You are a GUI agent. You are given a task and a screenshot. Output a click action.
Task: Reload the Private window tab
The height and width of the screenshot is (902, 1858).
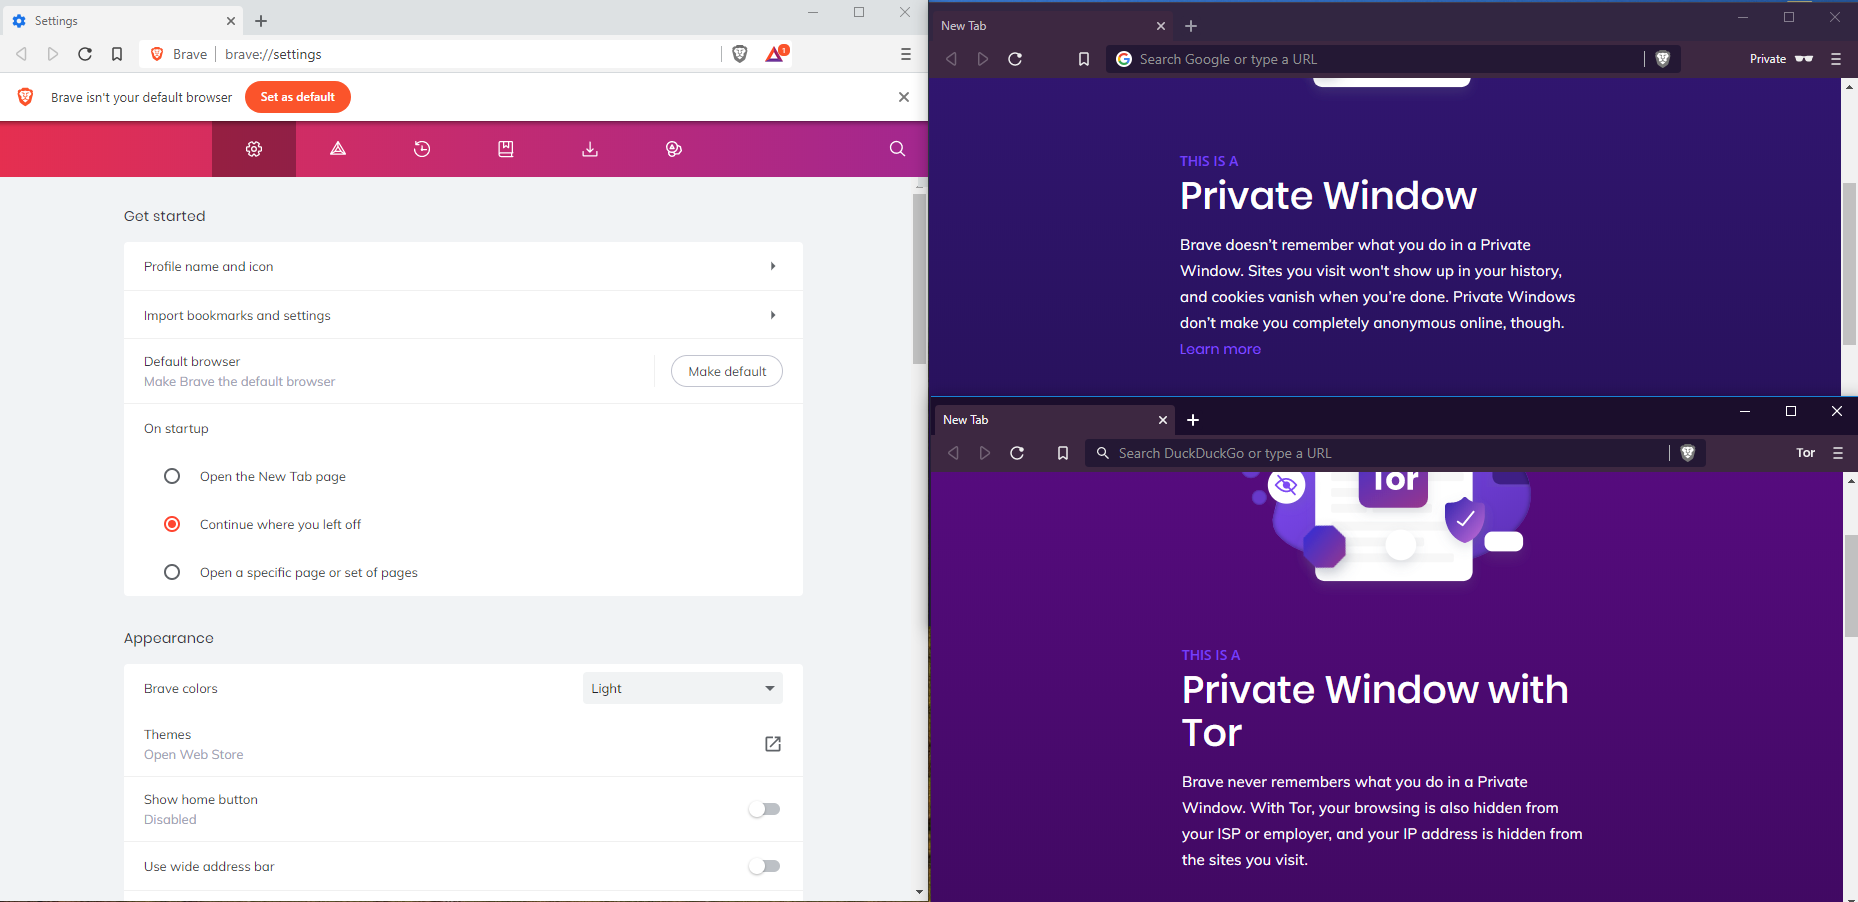(x=1015, y=59)
